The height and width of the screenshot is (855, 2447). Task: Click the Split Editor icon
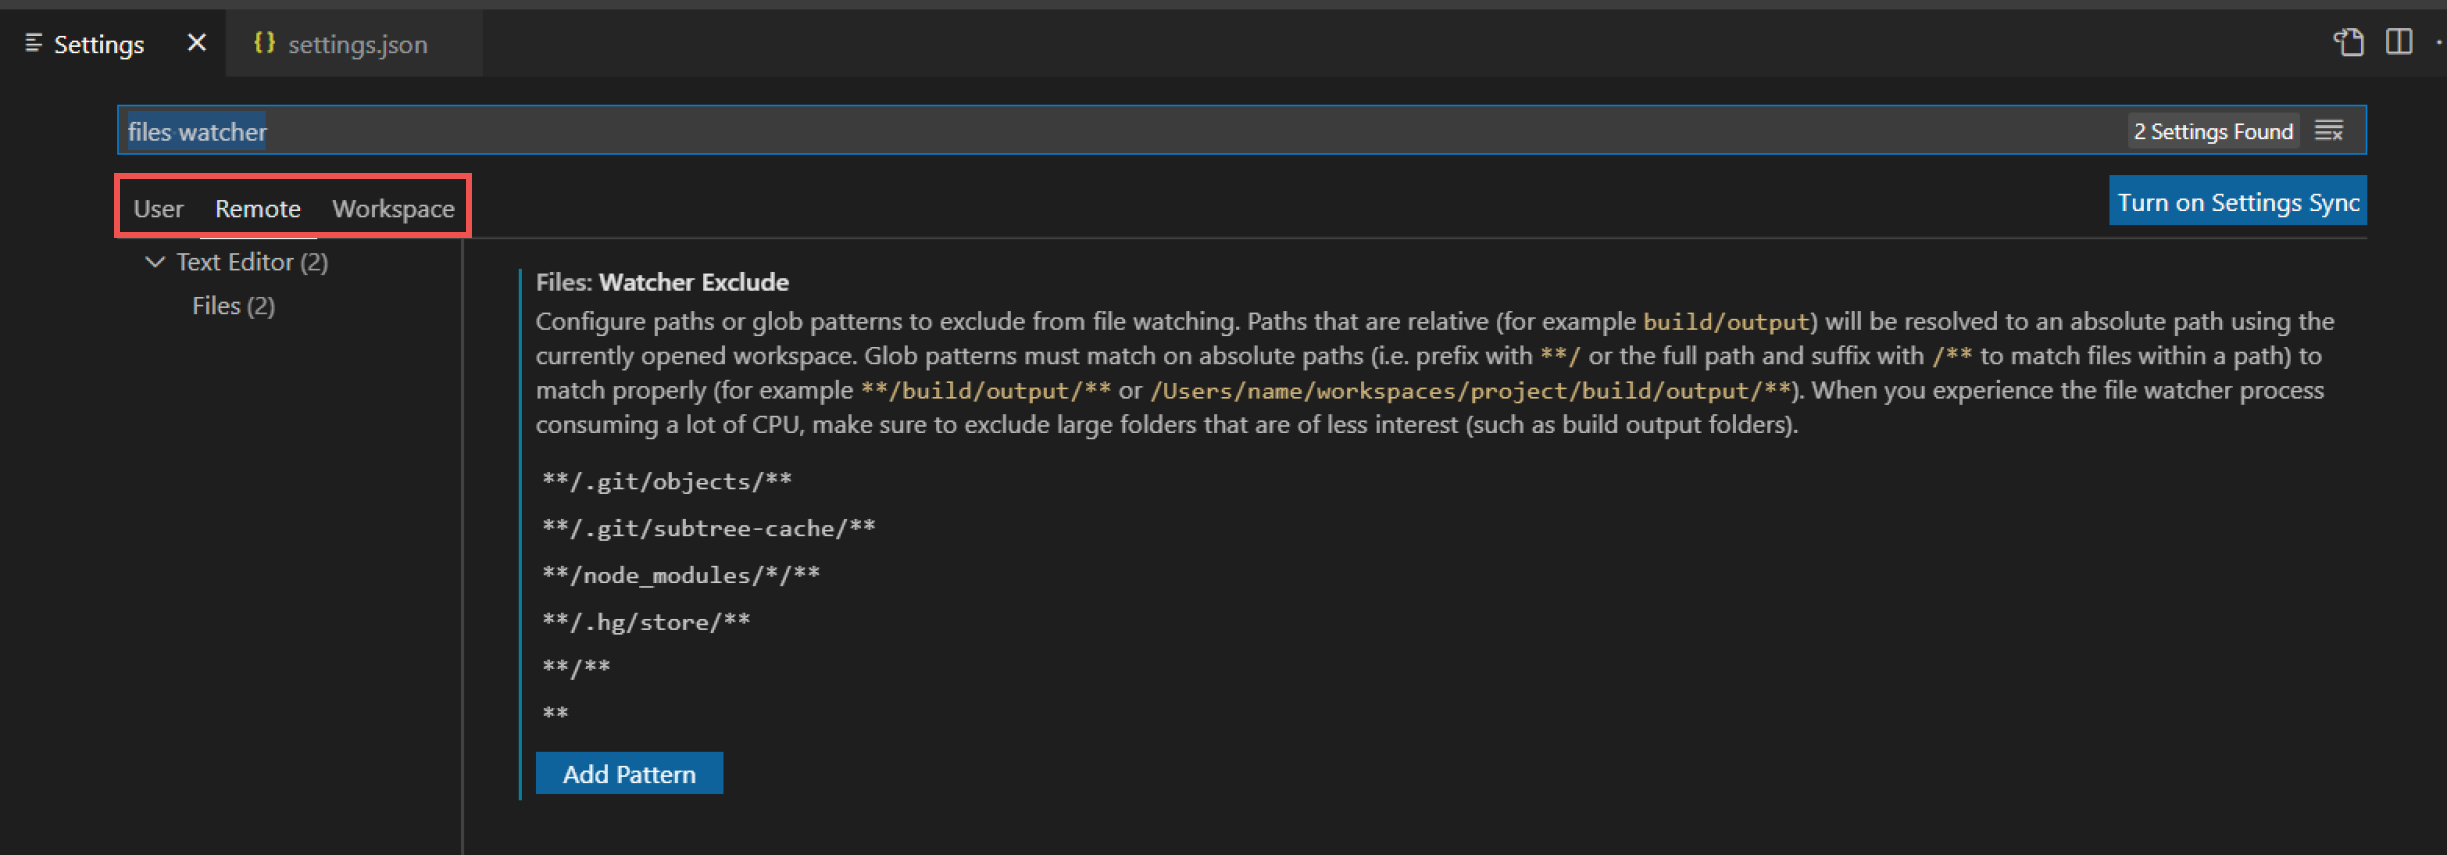coord(2399,42)
